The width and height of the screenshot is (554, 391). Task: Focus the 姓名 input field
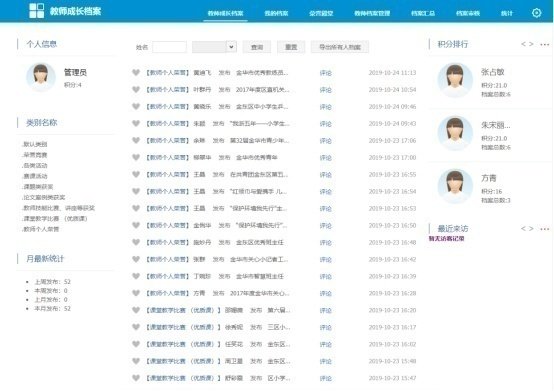(169, 47)
